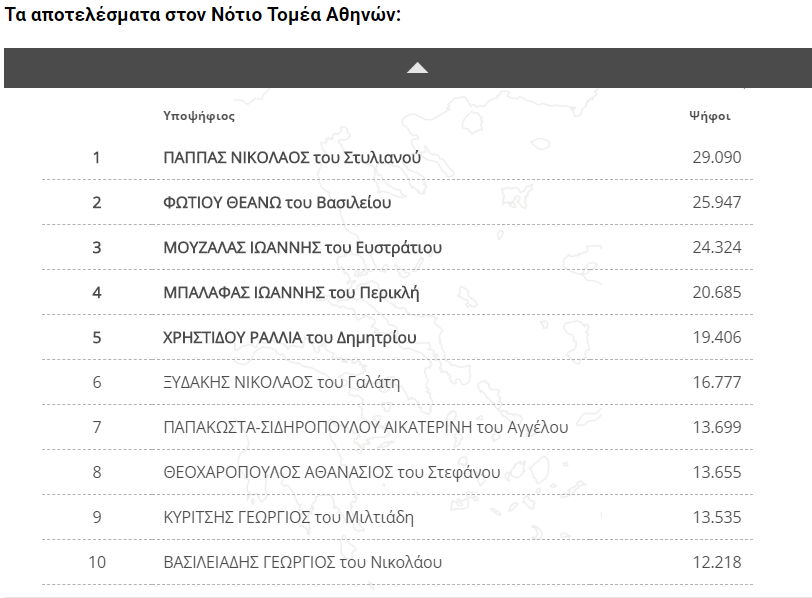Viewport: 812px width, 598px height.
Task: Select ΒΑΣΙΛΕΙΑΔΗΣ ΓΕΩΡΓΙΟΣ του Νικολάου
Action: point(302,562)
